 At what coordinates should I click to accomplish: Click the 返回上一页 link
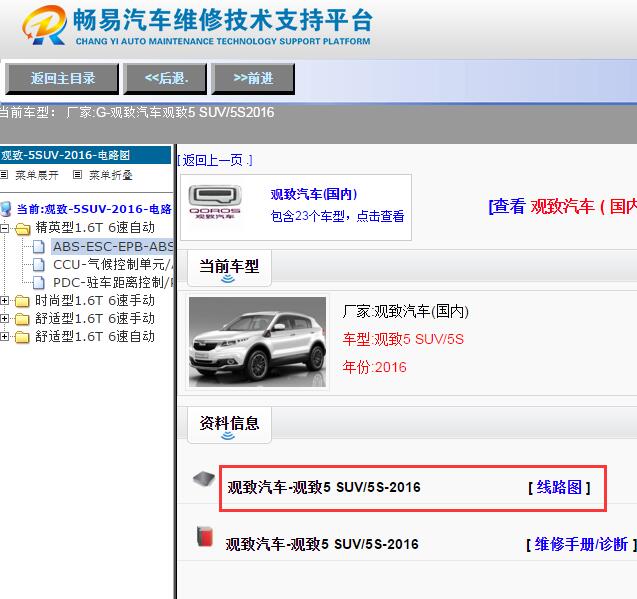pos(215,160)
